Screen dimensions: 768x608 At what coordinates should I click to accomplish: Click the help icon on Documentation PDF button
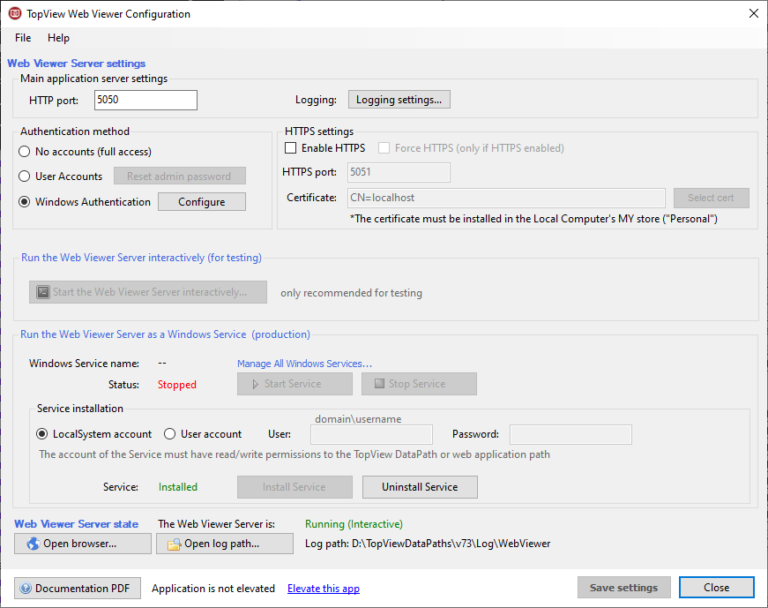(26, 588)
